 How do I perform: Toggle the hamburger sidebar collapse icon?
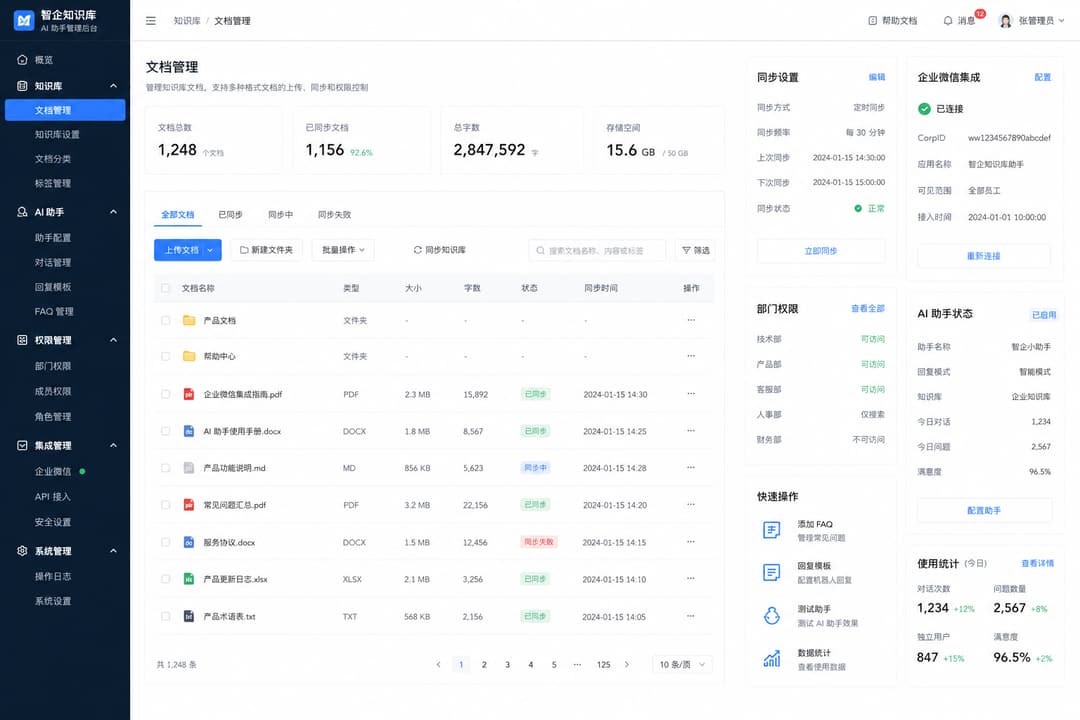[x=151, y=21]
